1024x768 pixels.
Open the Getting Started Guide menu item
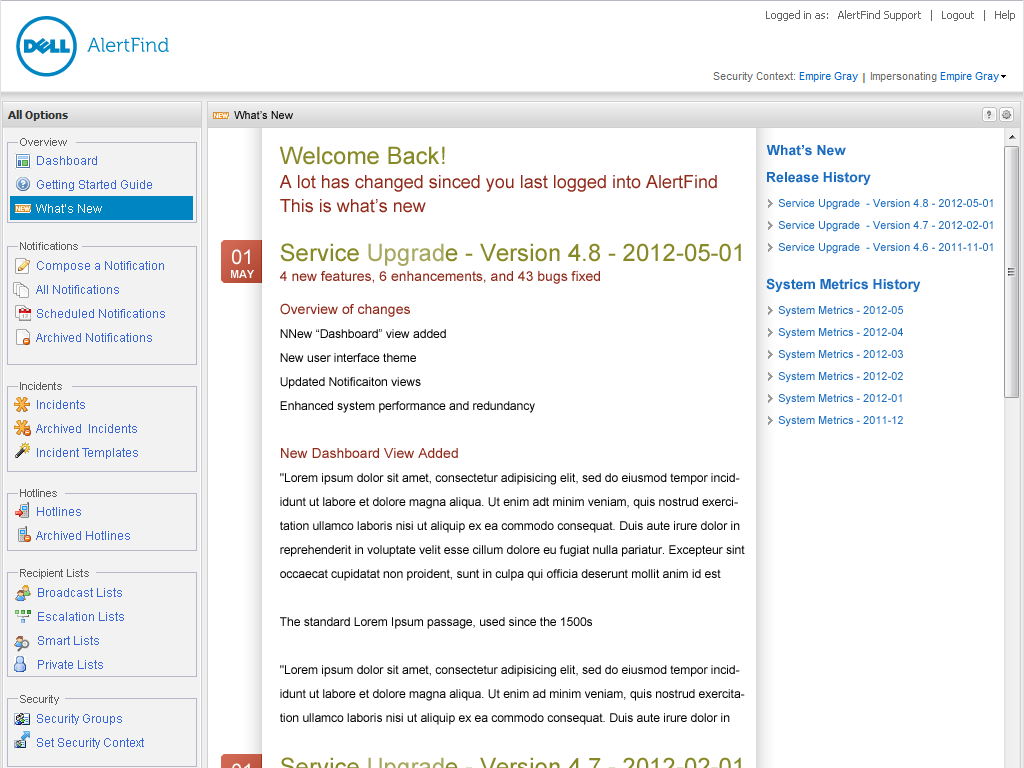[94, 185]
